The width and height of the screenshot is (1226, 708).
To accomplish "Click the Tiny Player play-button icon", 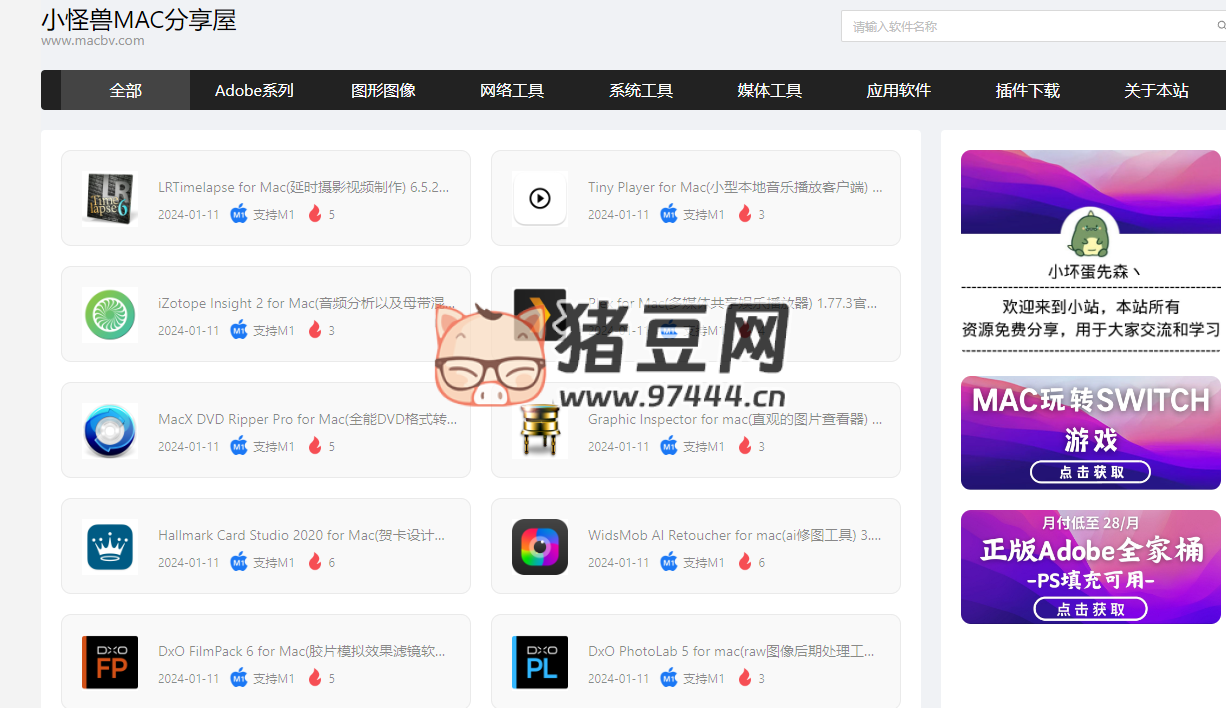I will pos(539,198).
